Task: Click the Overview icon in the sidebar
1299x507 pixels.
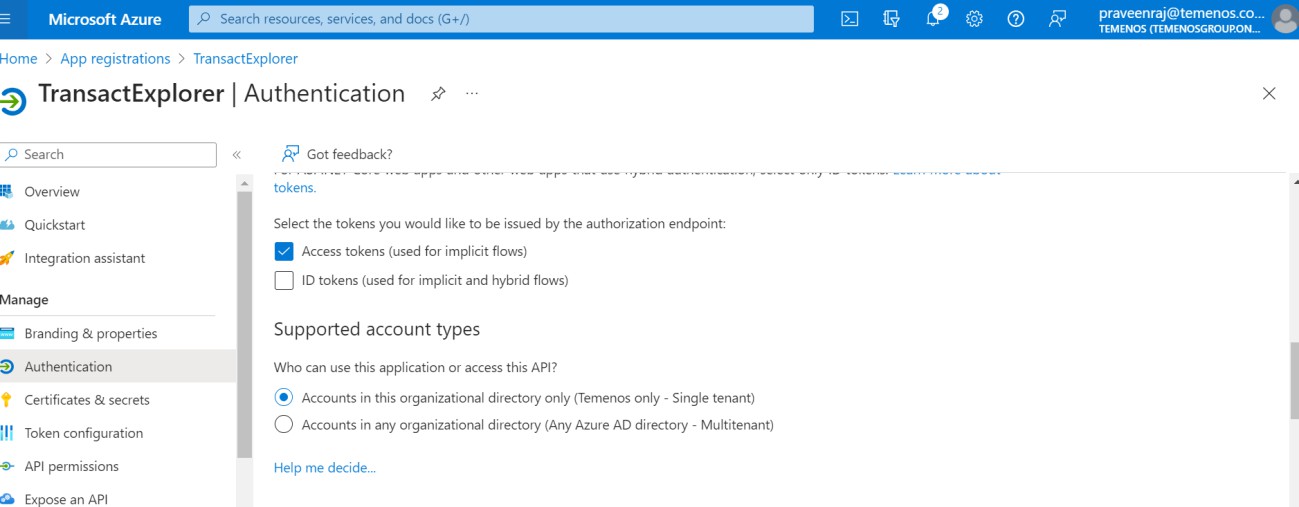Action: point(6,191)
